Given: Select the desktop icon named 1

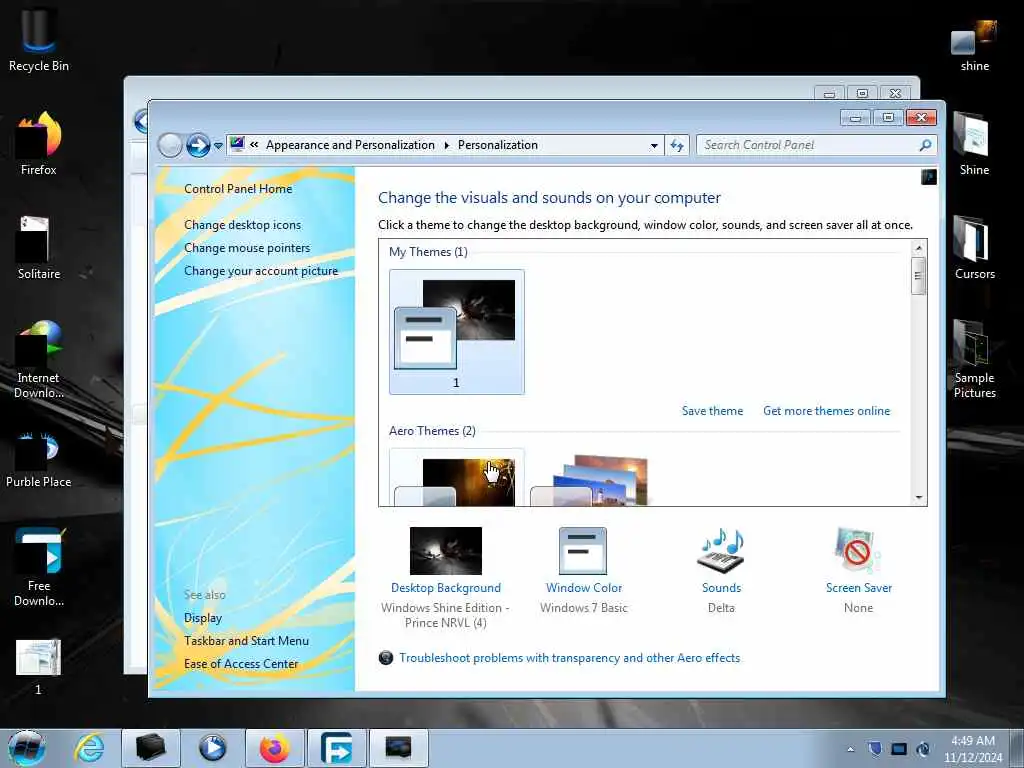Looking at the screenshot, I should click(38, 666).
